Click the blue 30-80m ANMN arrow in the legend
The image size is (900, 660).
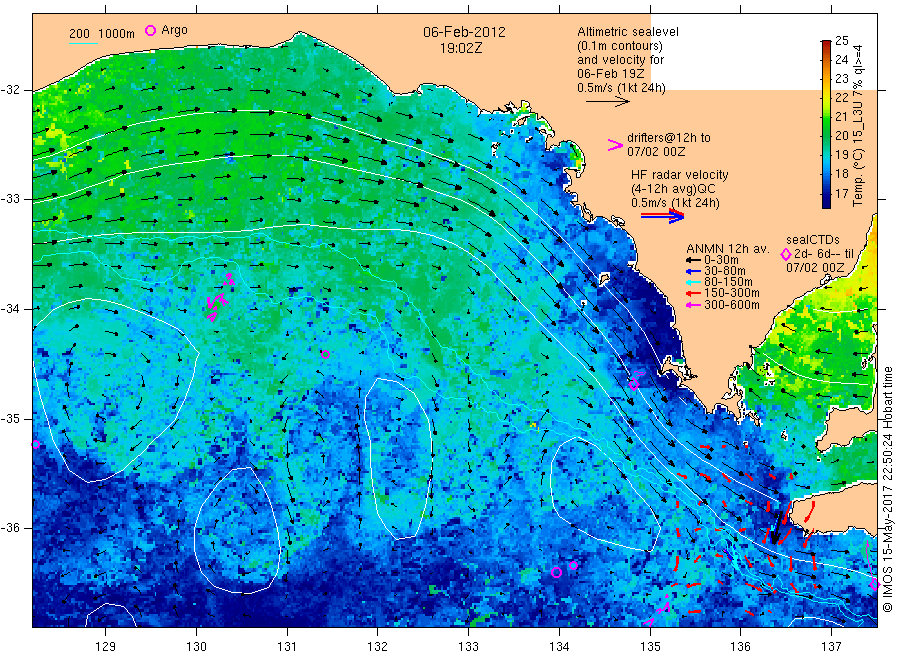click(x=694, y=271)
